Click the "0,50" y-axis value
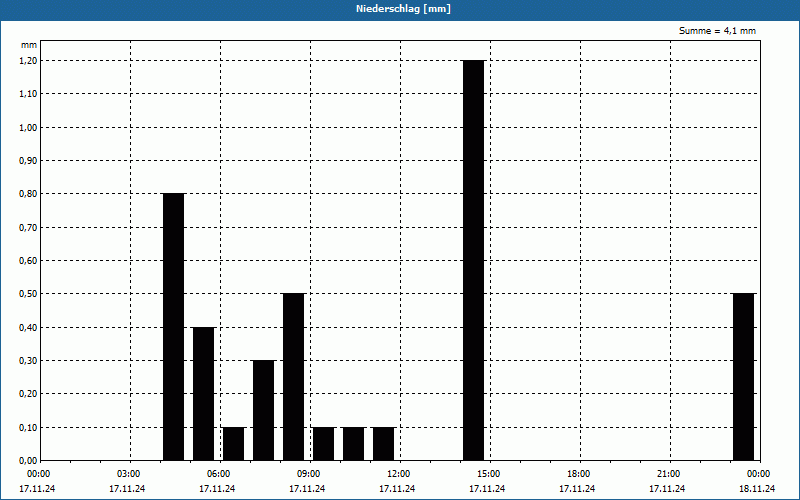 click(x=29, y=294)
